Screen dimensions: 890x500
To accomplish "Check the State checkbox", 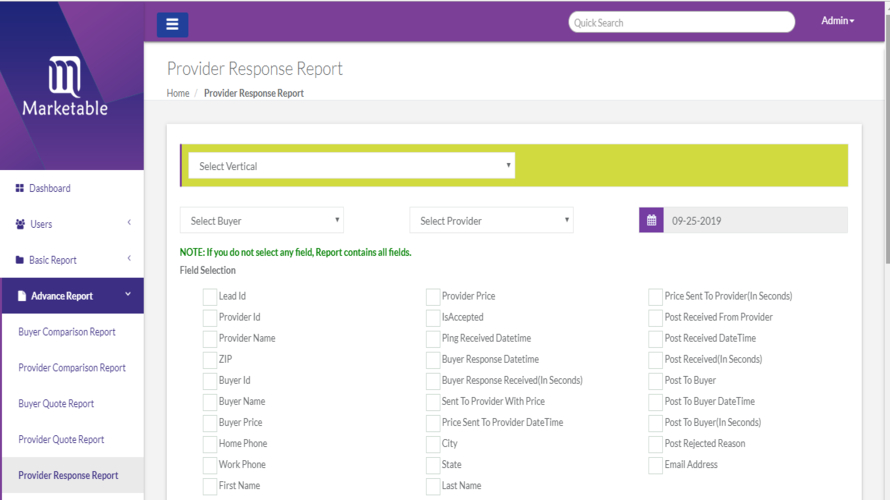I will (x=433, y=464).
